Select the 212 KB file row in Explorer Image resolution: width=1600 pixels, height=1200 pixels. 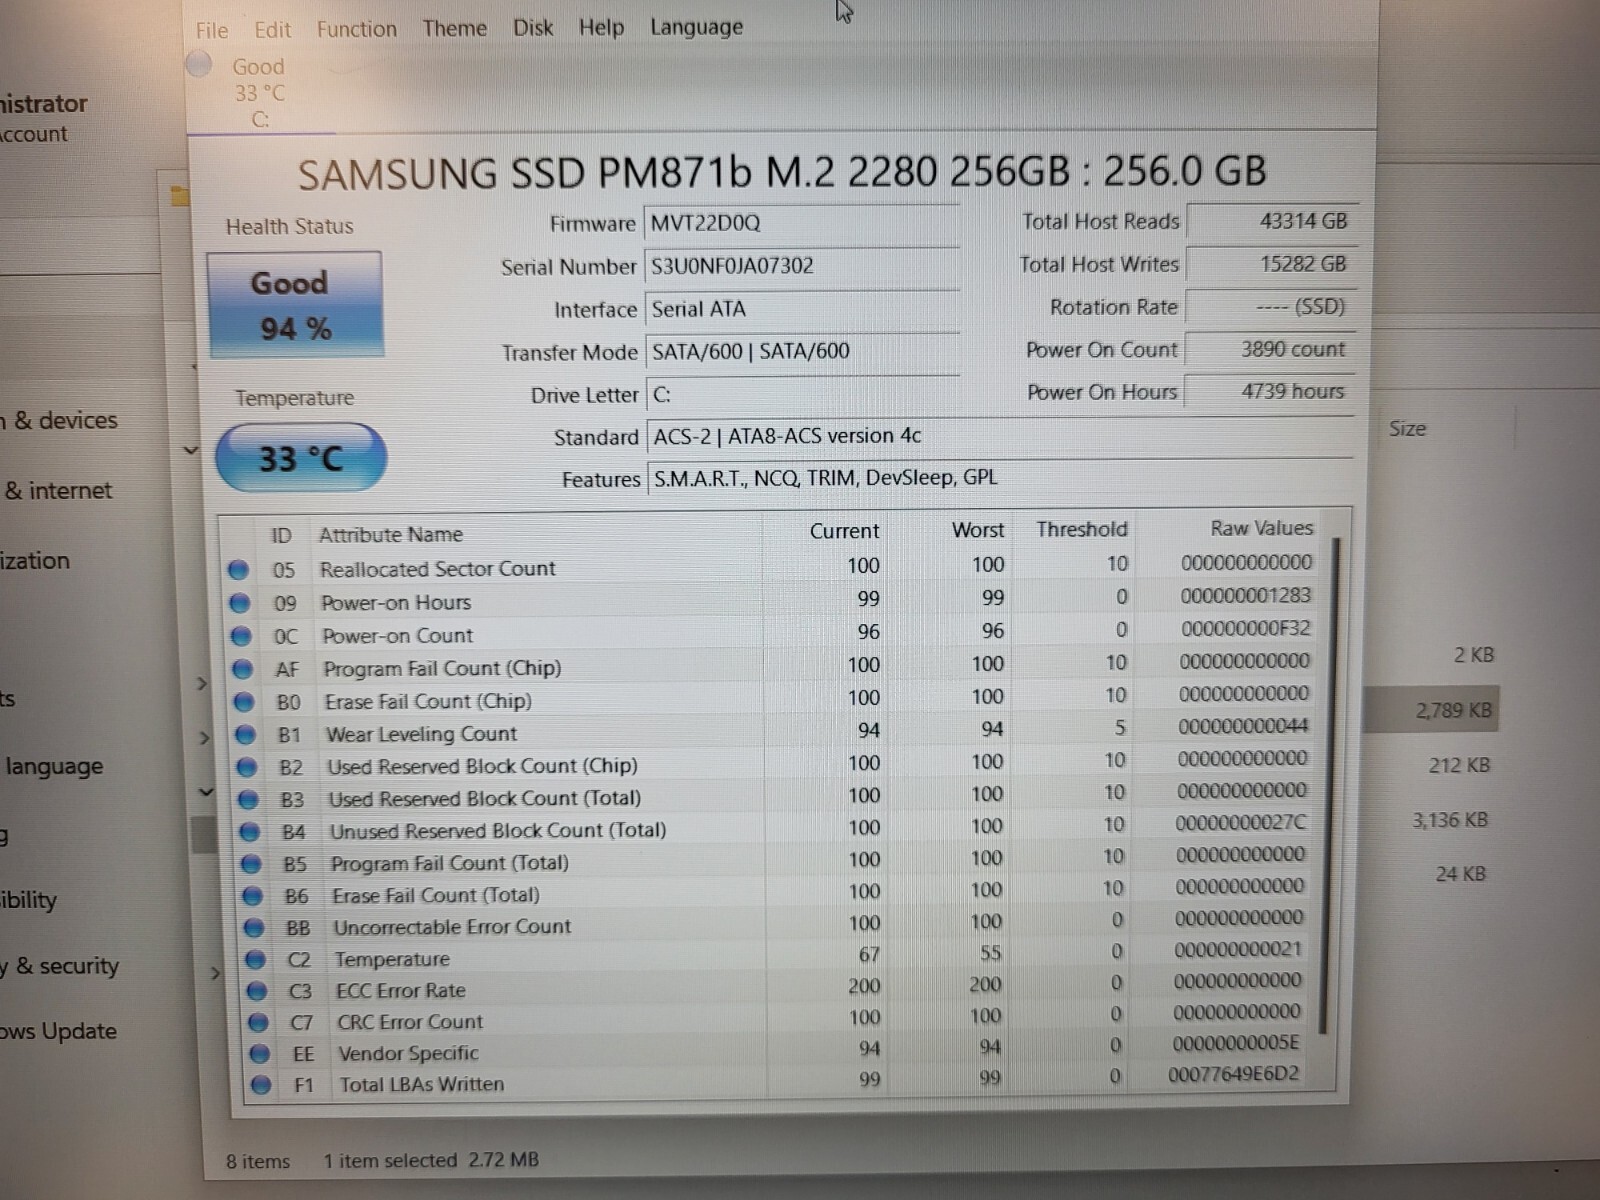(1459, 766)
